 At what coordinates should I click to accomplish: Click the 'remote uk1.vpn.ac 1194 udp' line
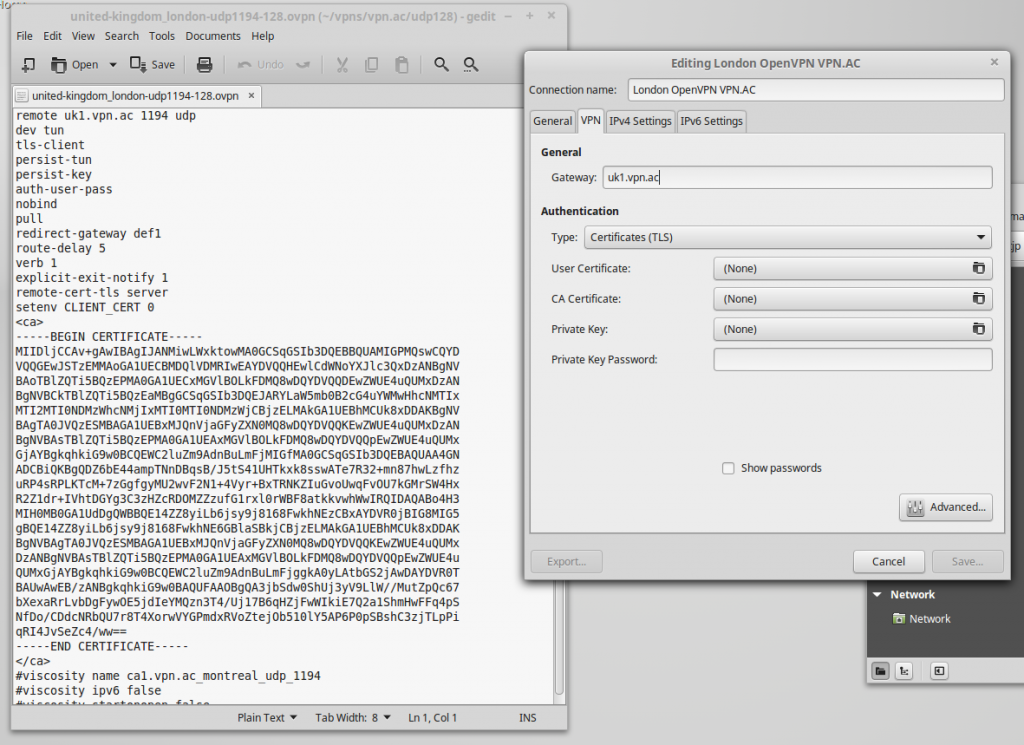point(106,116)
